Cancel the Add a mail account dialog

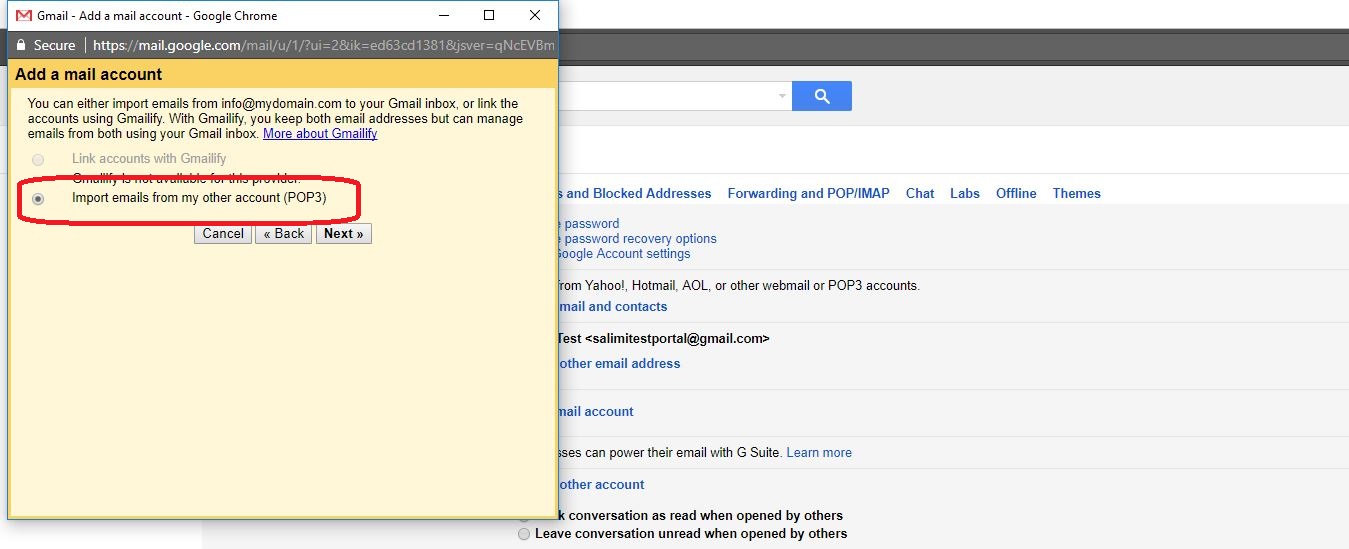click(x=223, y=233)
